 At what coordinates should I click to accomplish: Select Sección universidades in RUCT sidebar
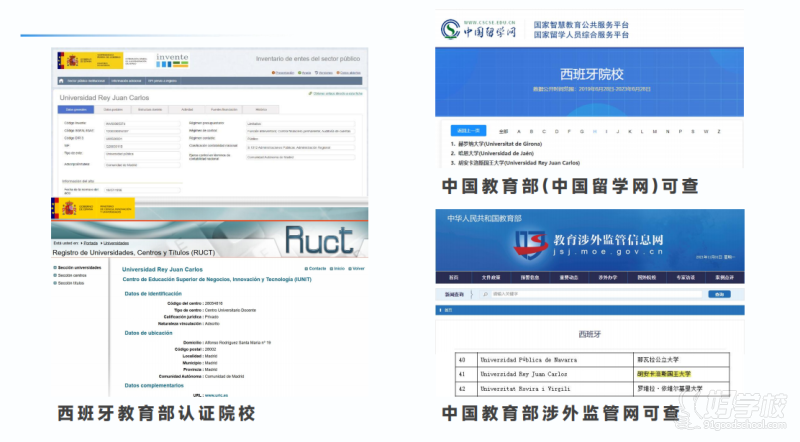pos(81,268)
